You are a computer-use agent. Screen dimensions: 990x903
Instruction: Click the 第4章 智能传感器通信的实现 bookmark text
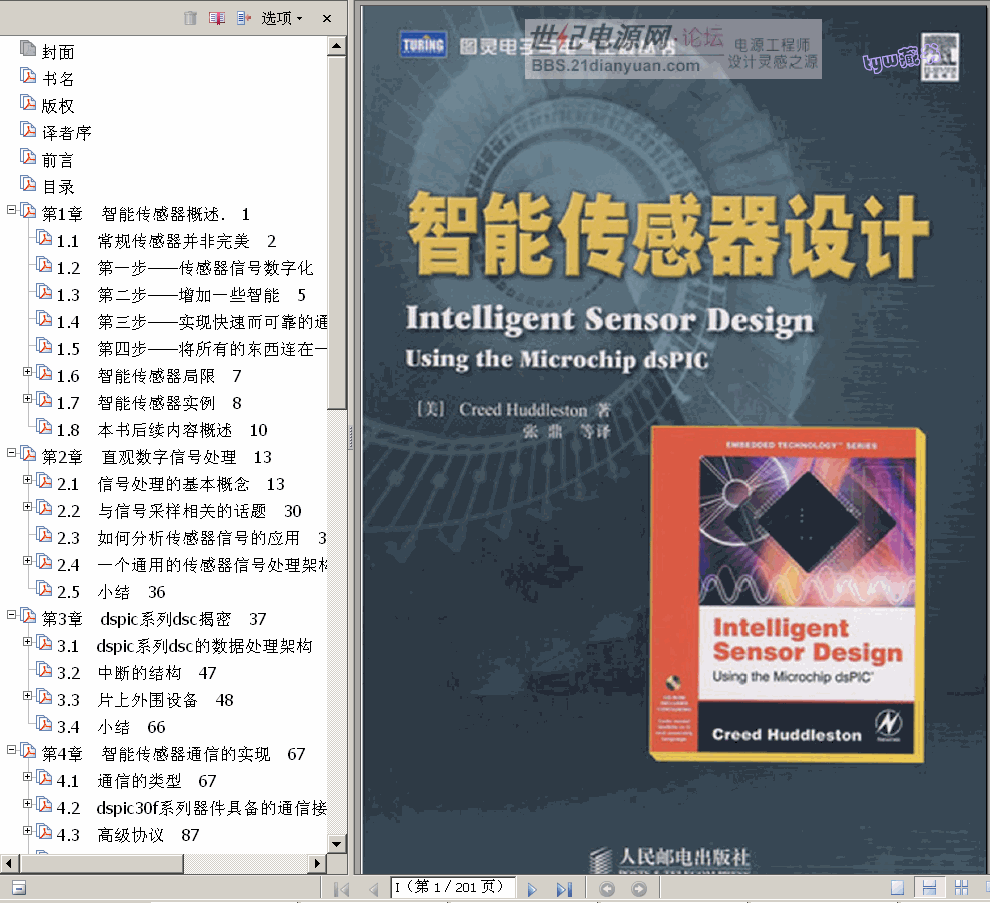point(173,755)
